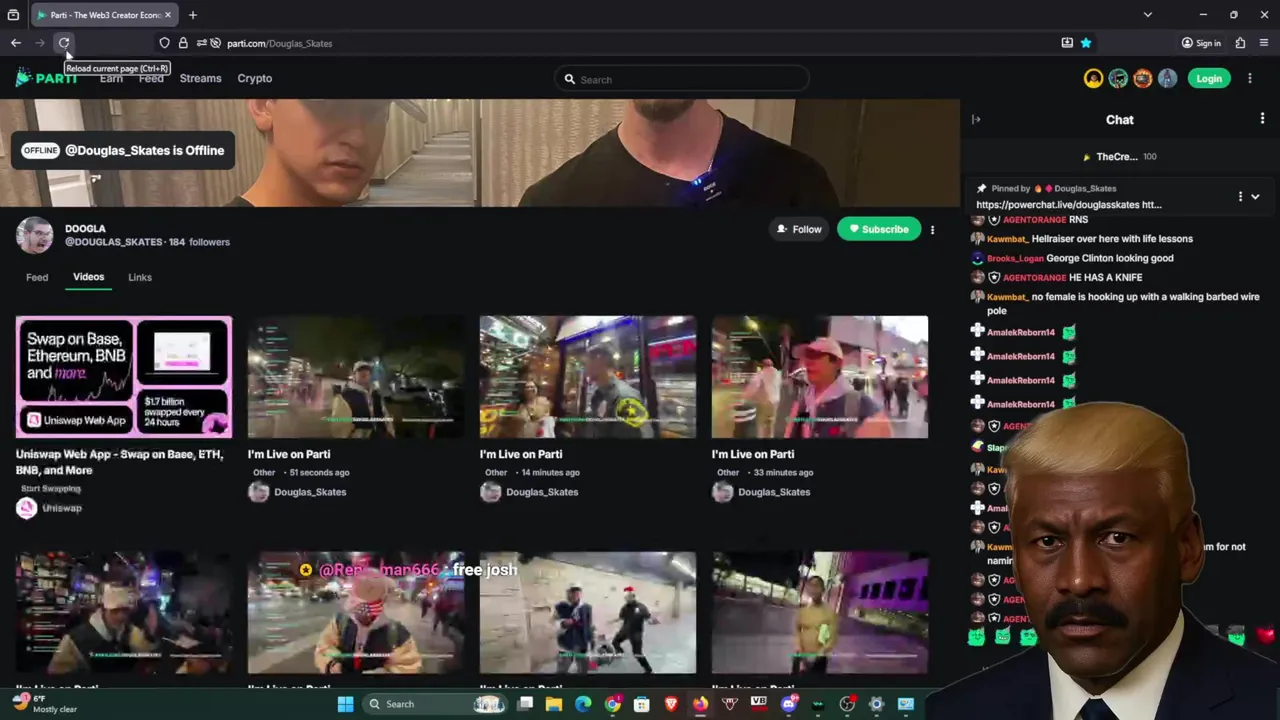Screen dimensions: 1280x720
Task: Select the Videos tab
Action: coord(88,277)
